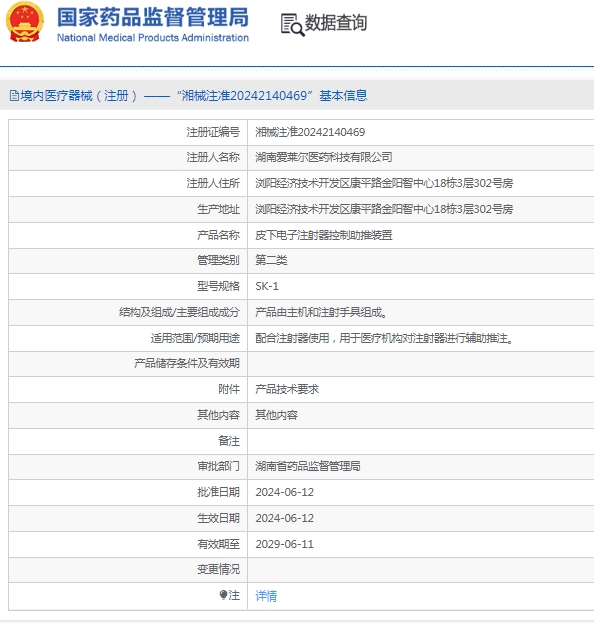Click the 型号规格 label

(219, 286)
